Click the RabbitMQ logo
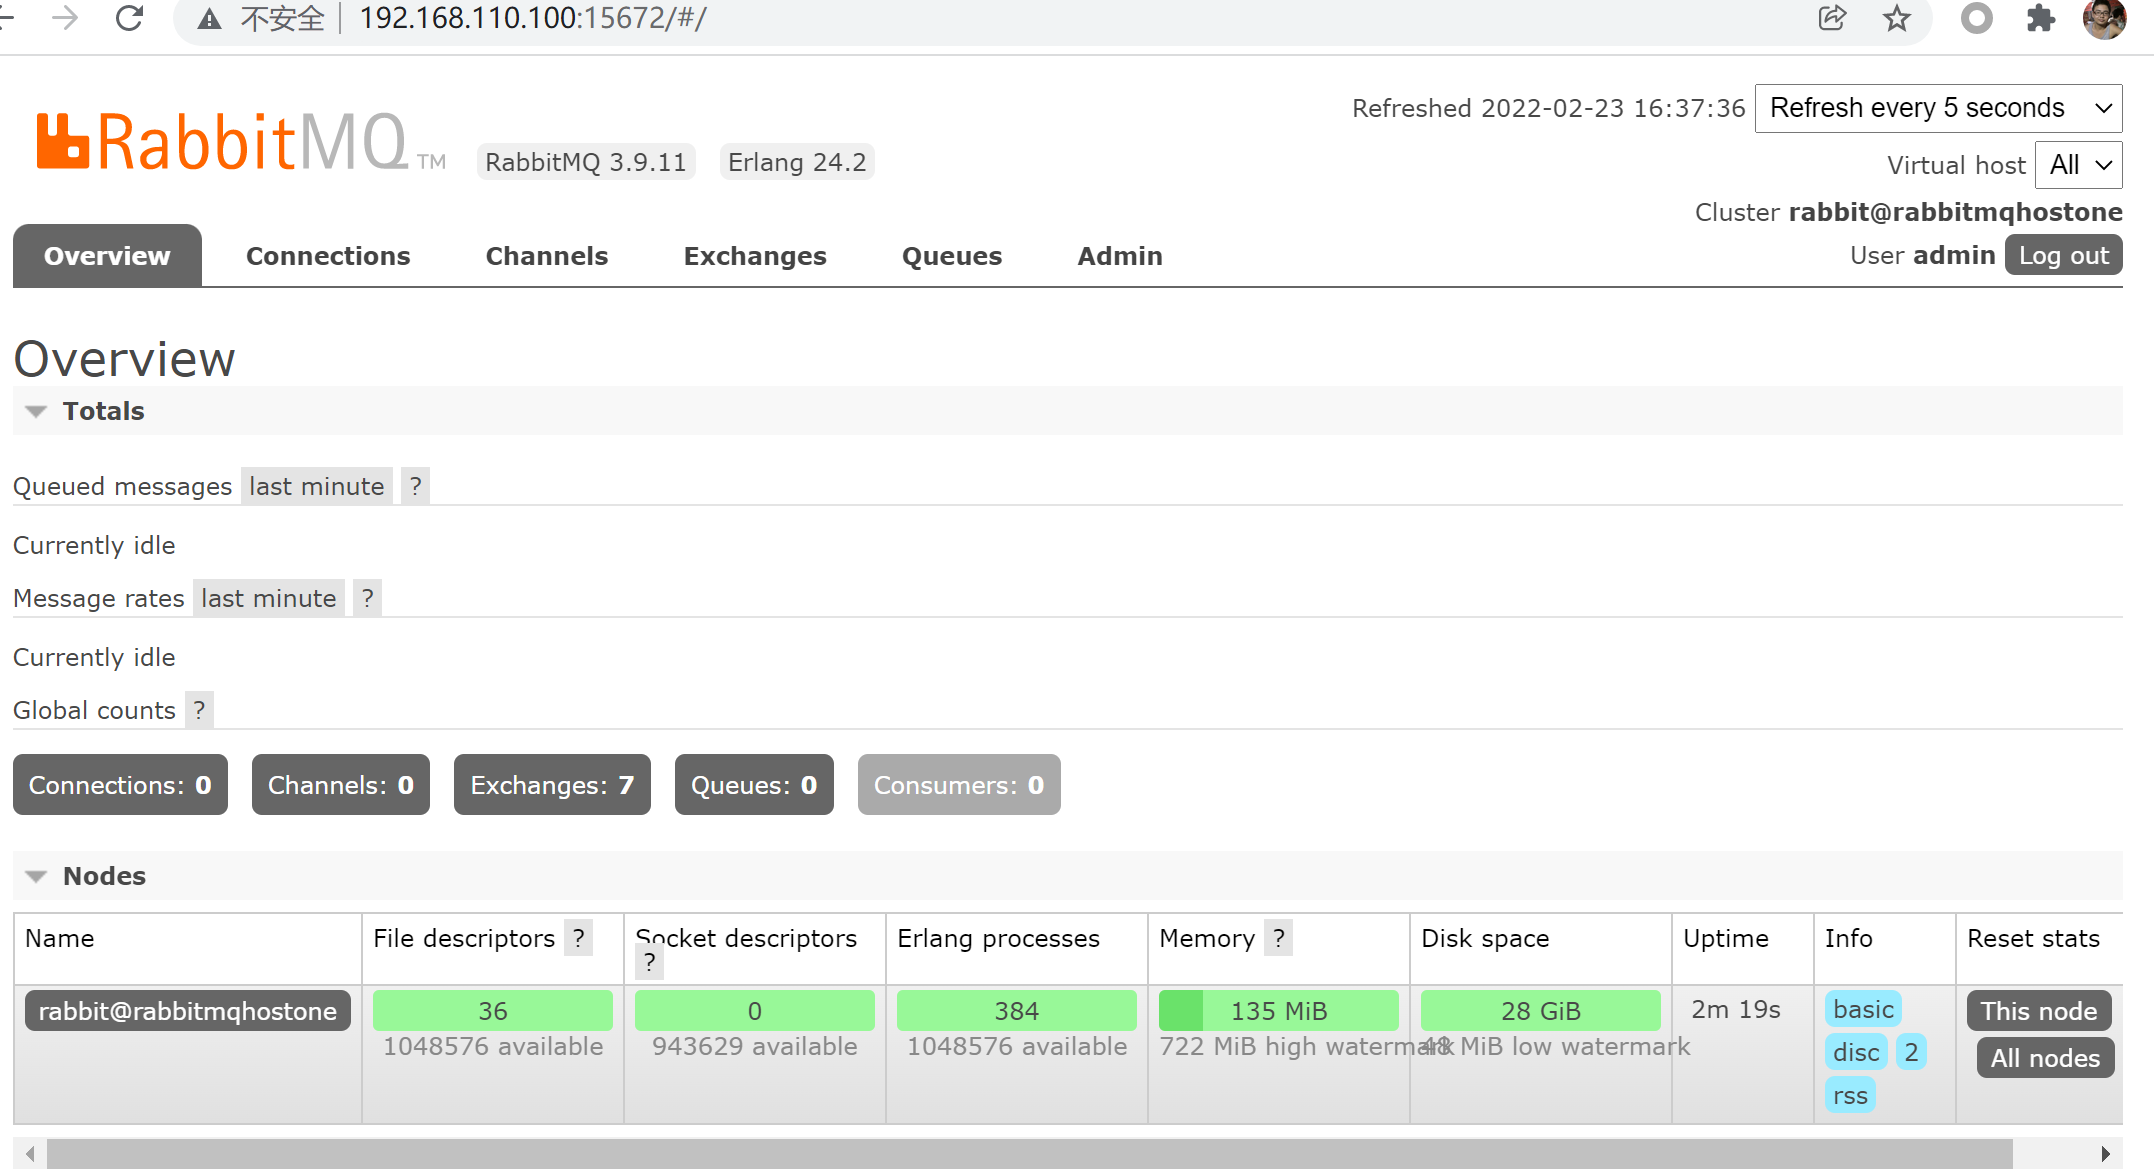The height and width of the screenshot is (1169, 2154). click(222, 143)
